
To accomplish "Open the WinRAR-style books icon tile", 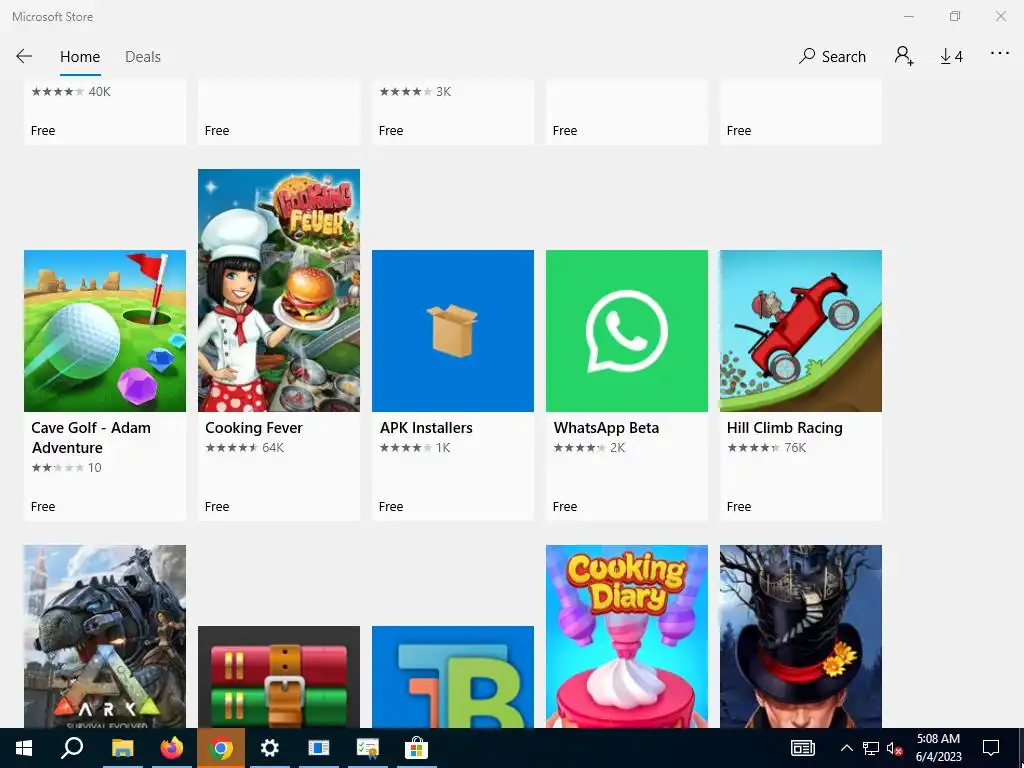I will (x=279, y=677).
